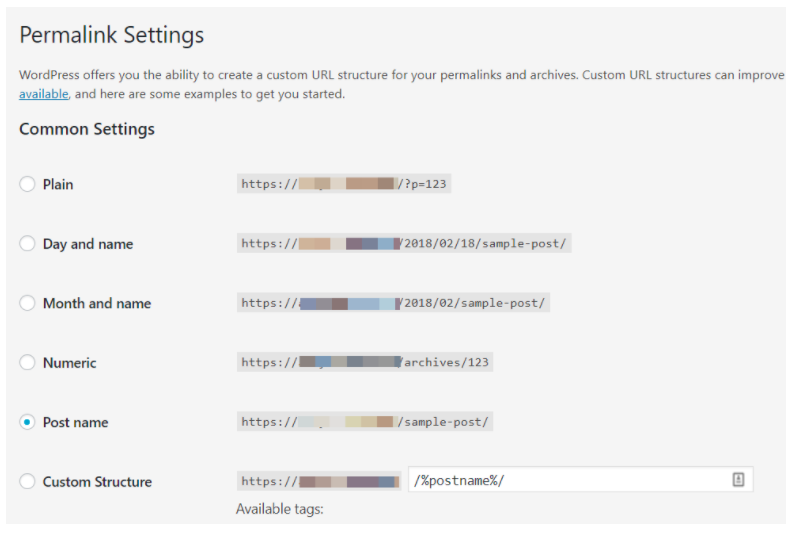The width and height of the screenshot is (798, 535).
Task: Click the Post name example URL ending /sample-post/
Action: pos(365,422)
